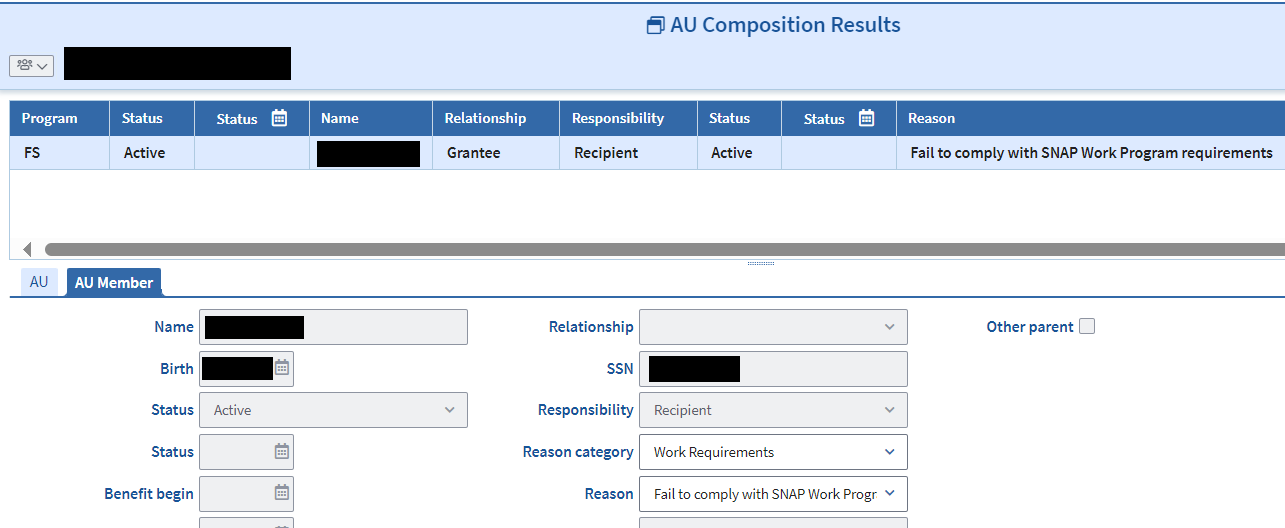
Task: Sort by the Responsibility column header
Action: point(628,118)
